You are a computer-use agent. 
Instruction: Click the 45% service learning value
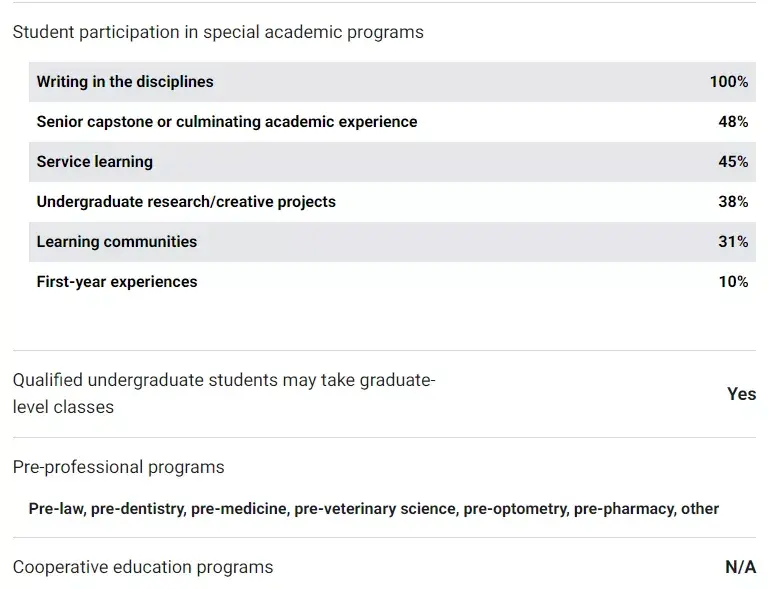tap(733, 162)
